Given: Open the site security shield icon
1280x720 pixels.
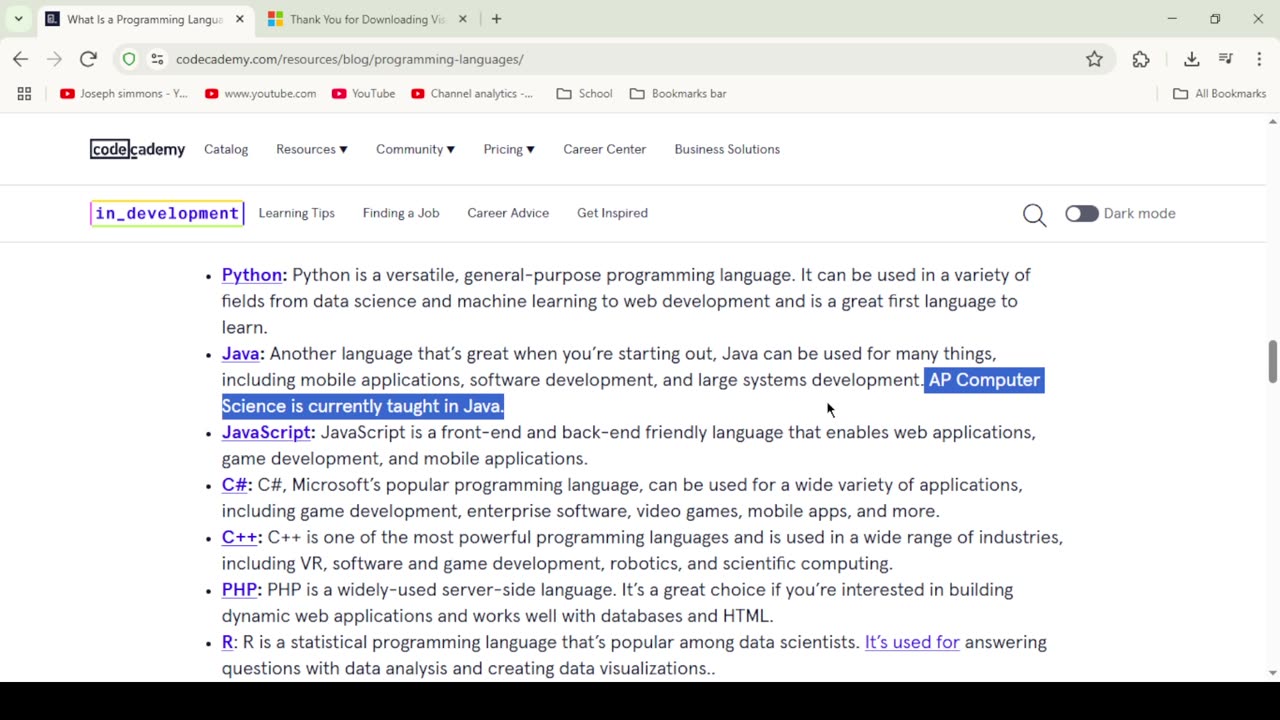Looking at the screenshot, I should point(129,59).
